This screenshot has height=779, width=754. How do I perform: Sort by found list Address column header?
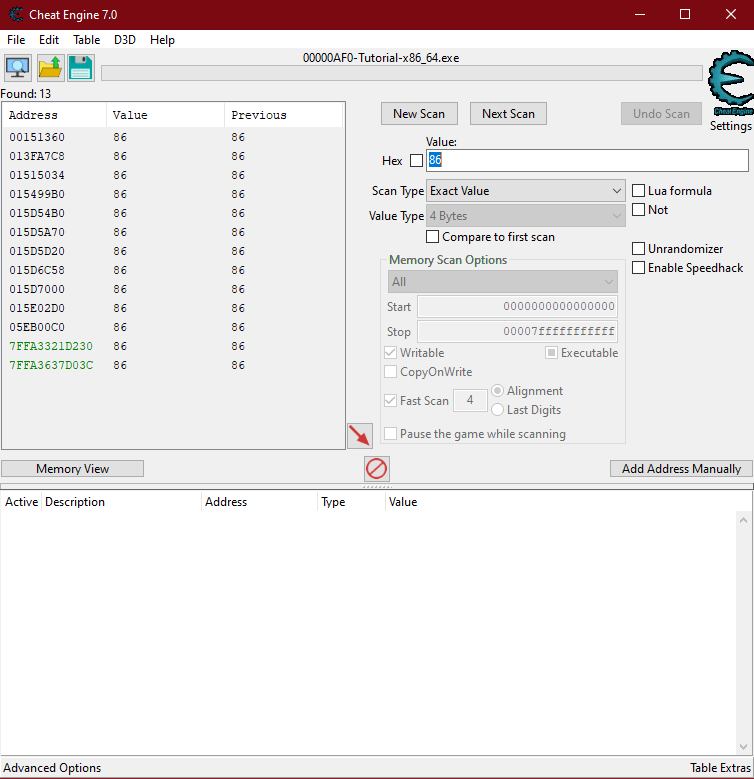pyautogui.click(x=54, y=115)
